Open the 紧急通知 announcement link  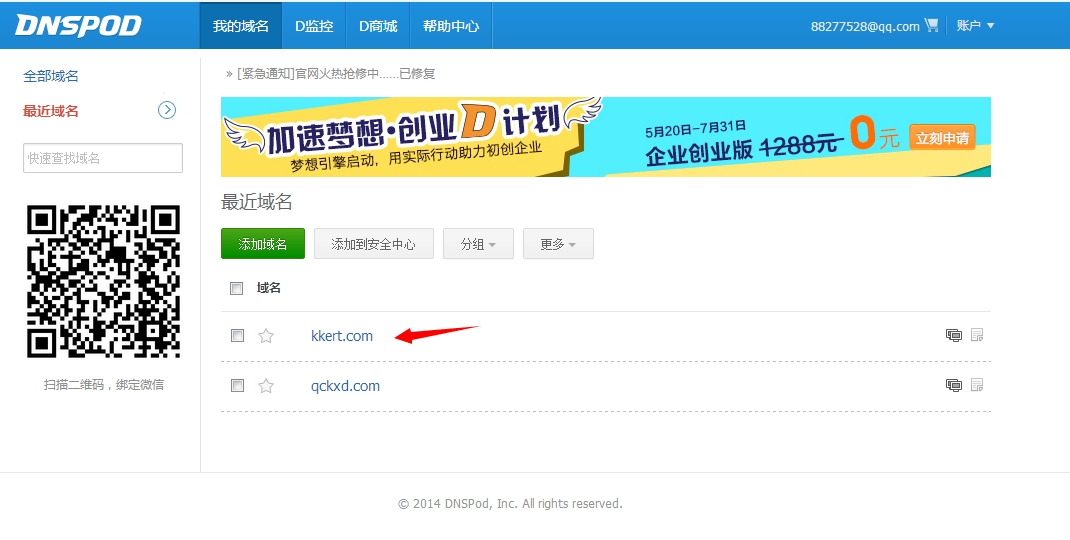click(x=336, y=74)
